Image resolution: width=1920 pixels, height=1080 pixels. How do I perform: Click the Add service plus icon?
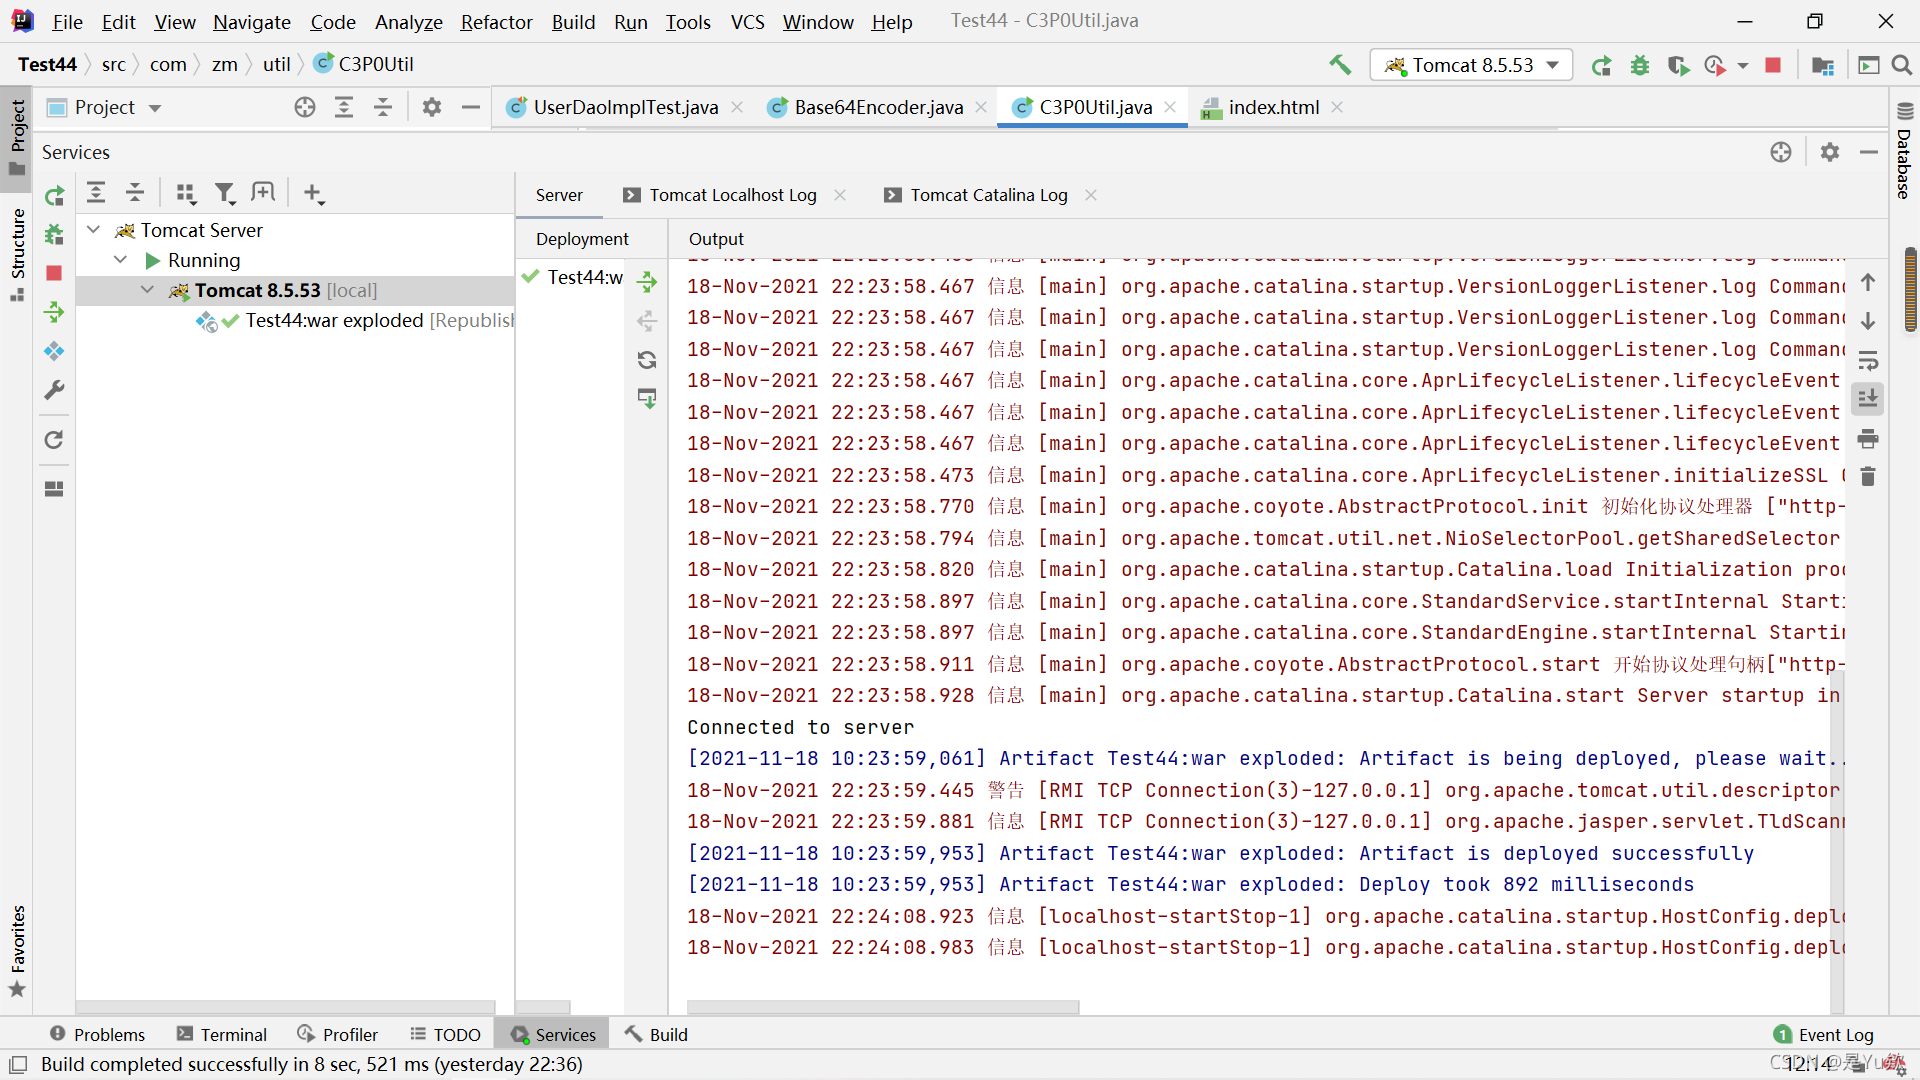tap(313, 193)
